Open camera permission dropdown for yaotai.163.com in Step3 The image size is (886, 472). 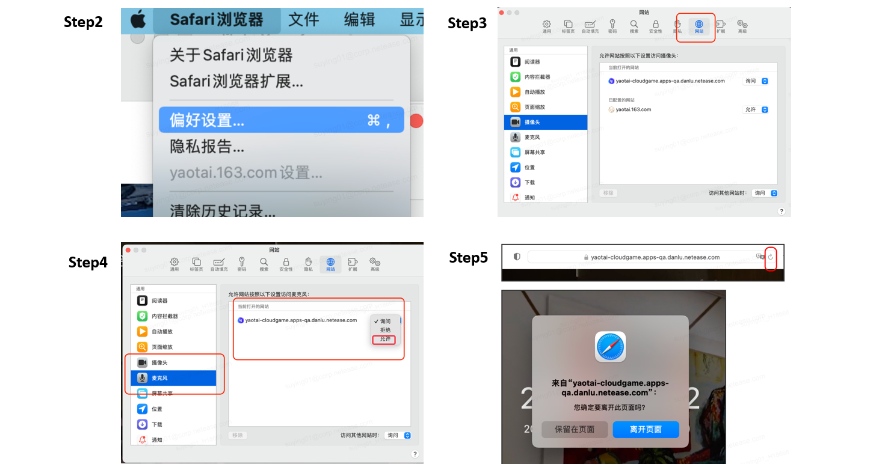[x=756, y=110]
